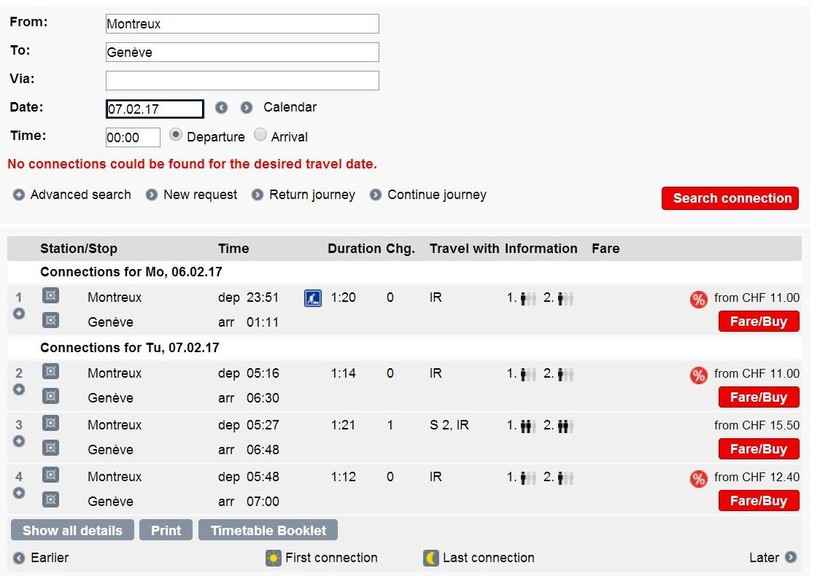Click Fare/Buy for the 05:27 connection

click(759, 449)
